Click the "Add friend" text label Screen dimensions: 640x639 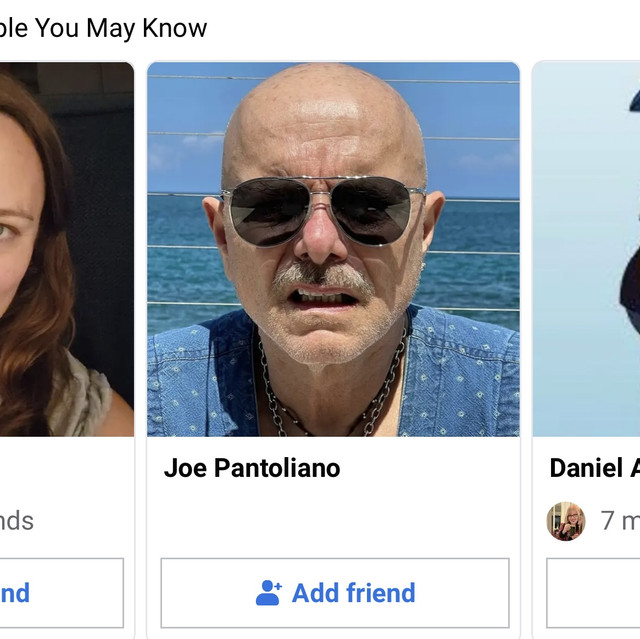point(353,593)
